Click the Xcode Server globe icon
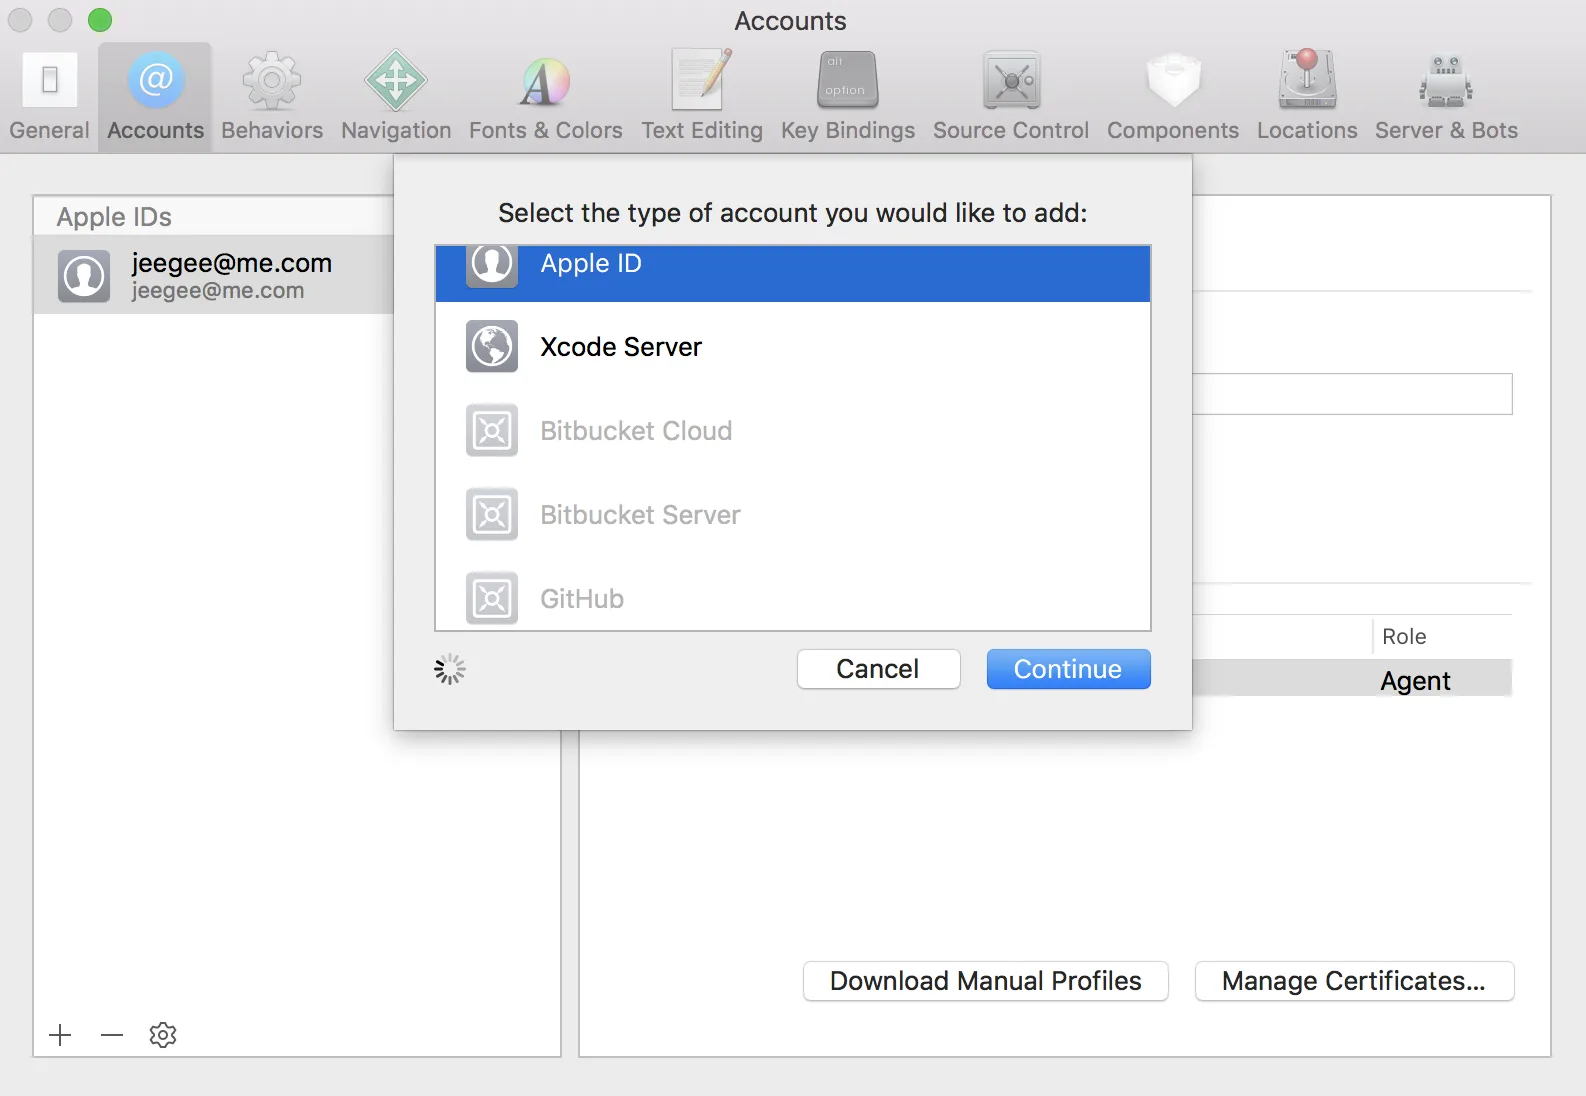Image resolution: width=1586 pixels, height=1096 pixels. tap(492, 346)
